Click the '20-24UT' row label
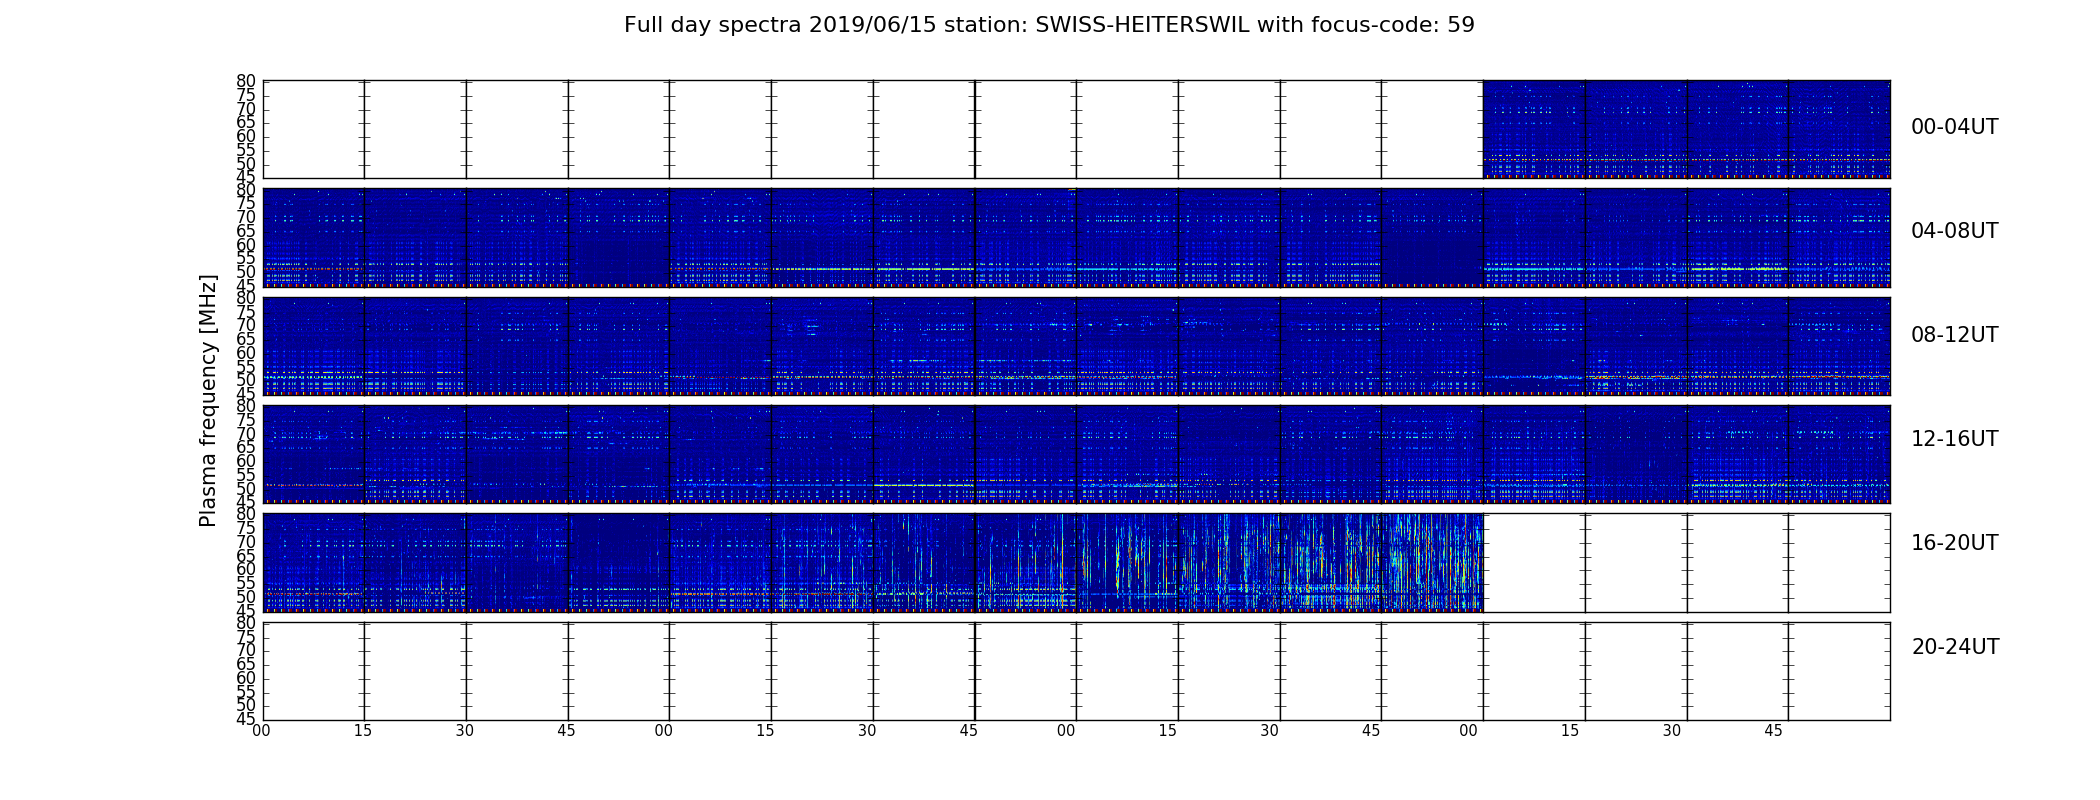 coord(1955,647)
